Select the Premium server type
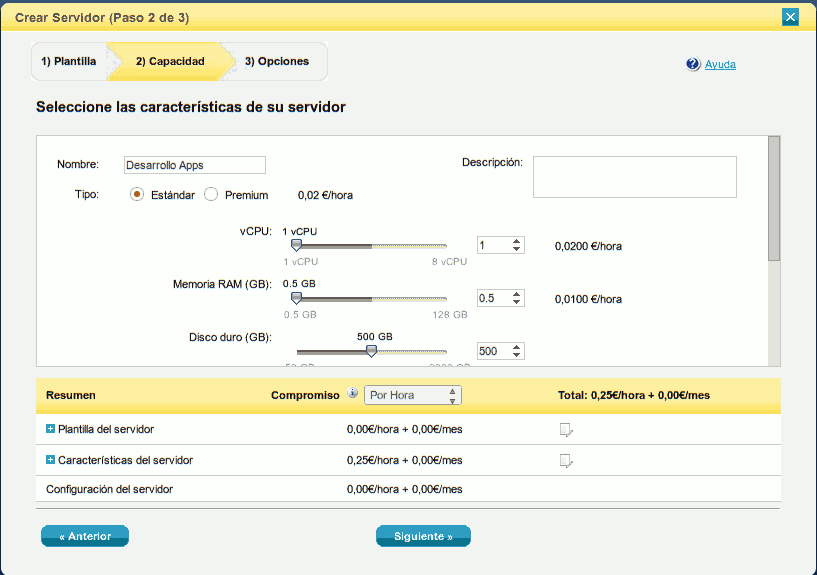This screenshot has height=575, width=817. (x=211, y=194)
